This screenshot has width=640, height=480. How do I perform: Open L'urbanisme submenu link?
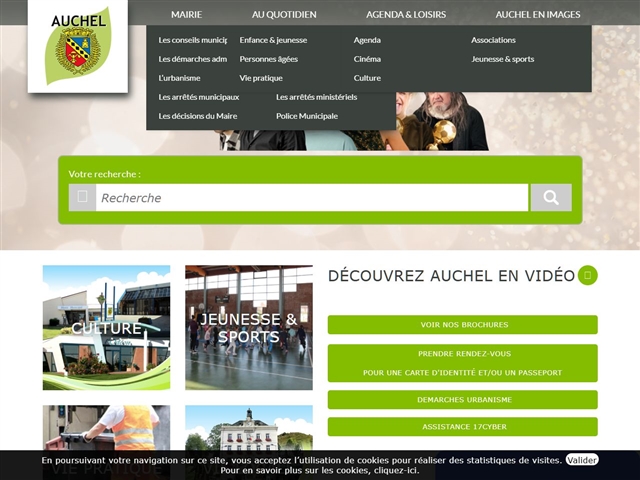[179, 78]
